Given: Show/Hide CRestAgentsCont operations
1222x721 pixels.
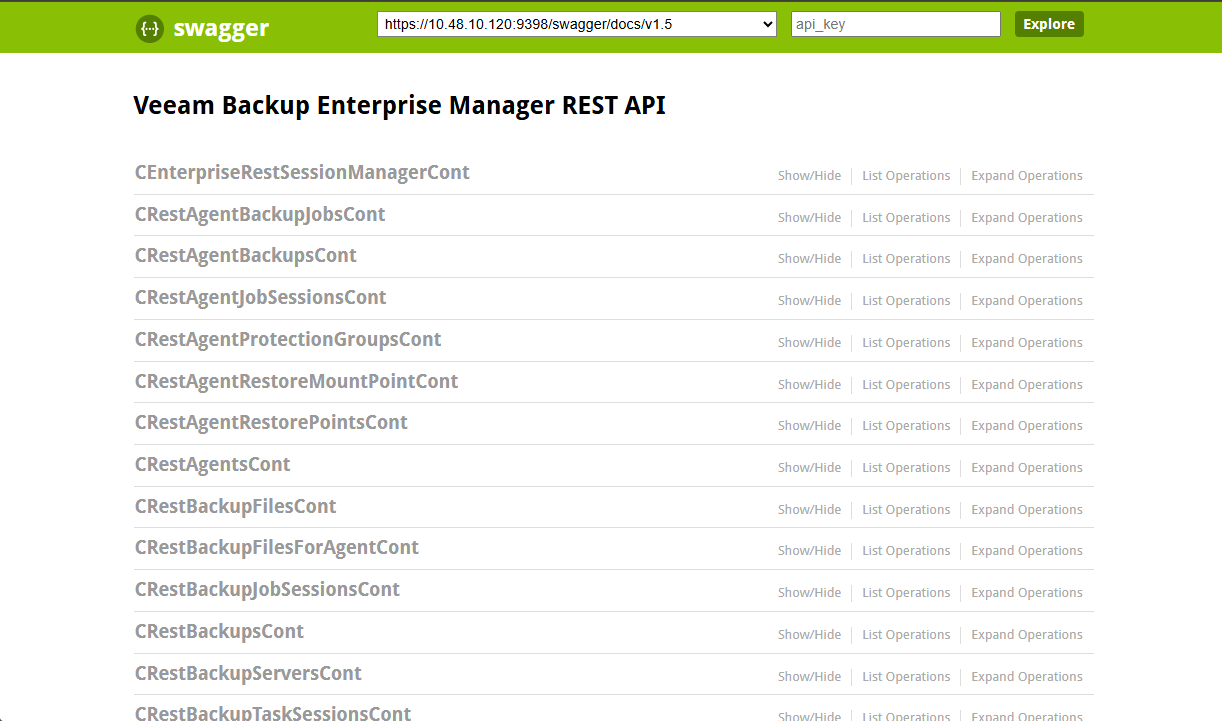Looking at the screenshot, I should [810, 468].
